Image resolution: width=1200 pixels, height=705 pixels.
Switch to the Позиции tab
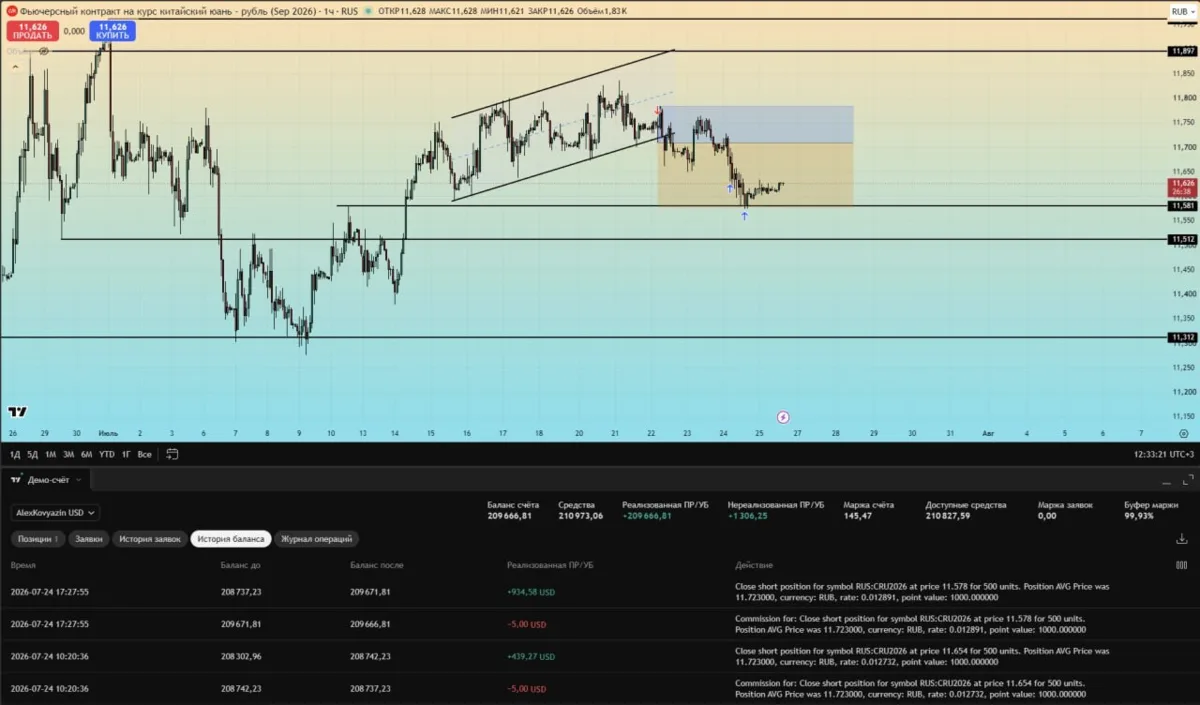tap(38, 539)
